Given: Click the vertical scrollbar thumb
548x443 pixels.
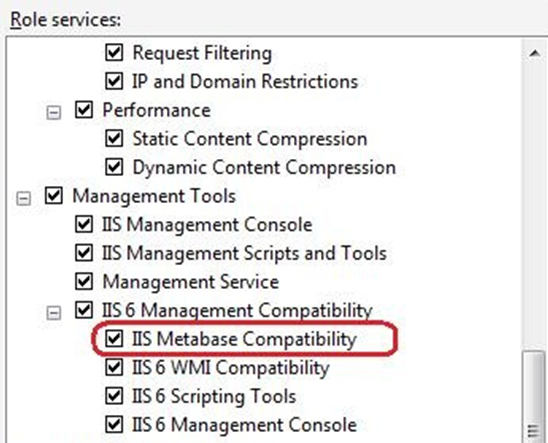Looking at the screenshot, I should [x=534, y=397].
